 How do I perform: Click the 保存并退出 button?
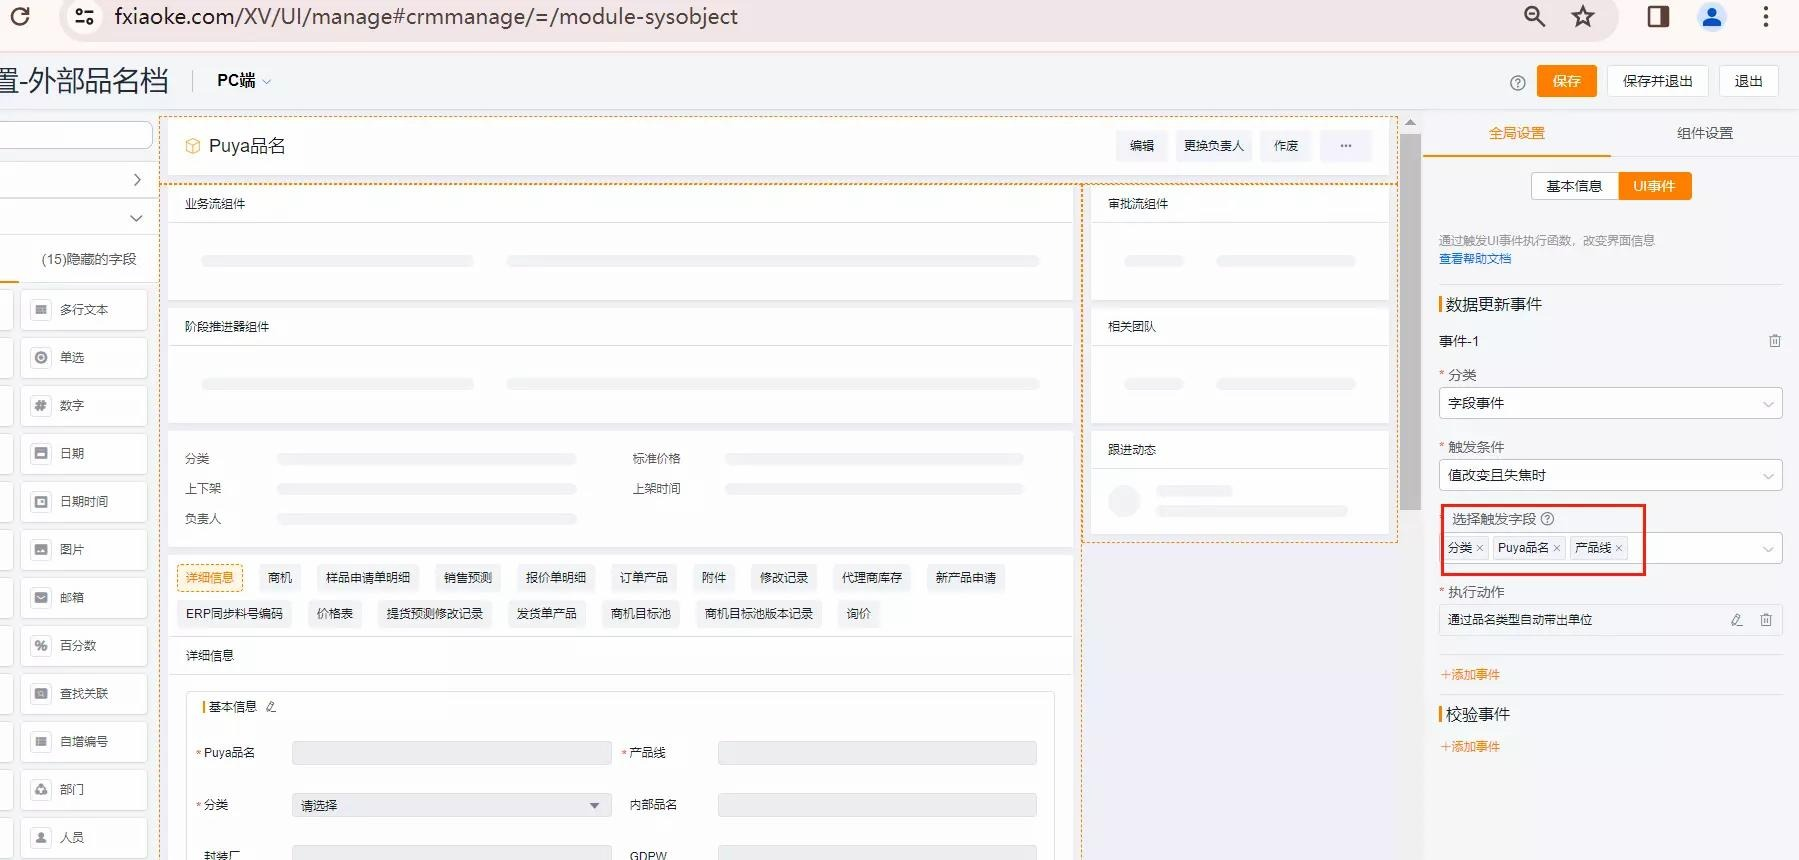tap(1658, 81)
